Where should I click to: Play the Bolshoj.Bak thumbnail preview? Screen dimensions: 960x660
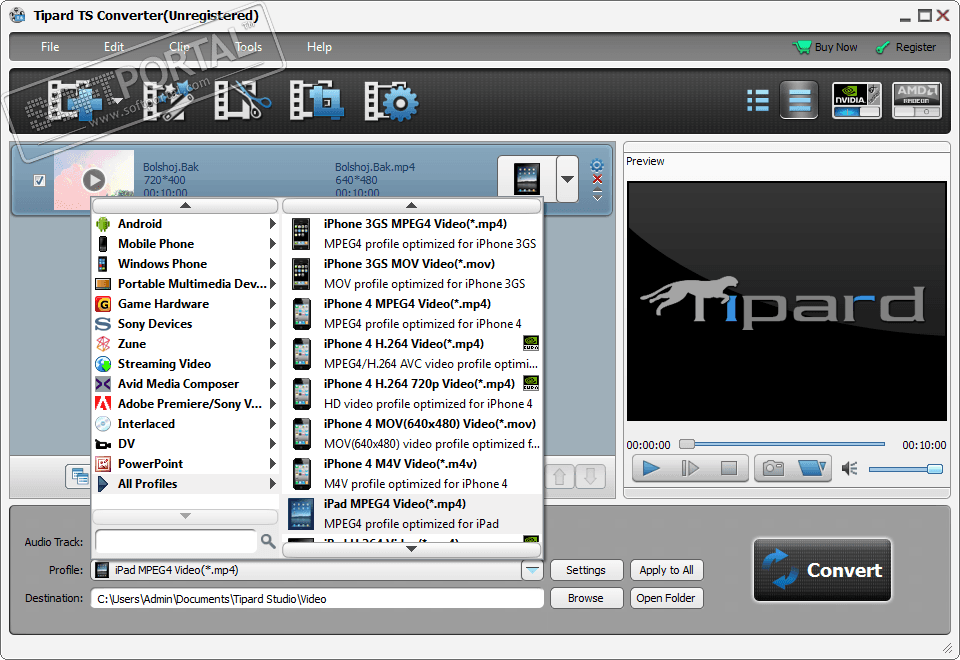[94, 180]
